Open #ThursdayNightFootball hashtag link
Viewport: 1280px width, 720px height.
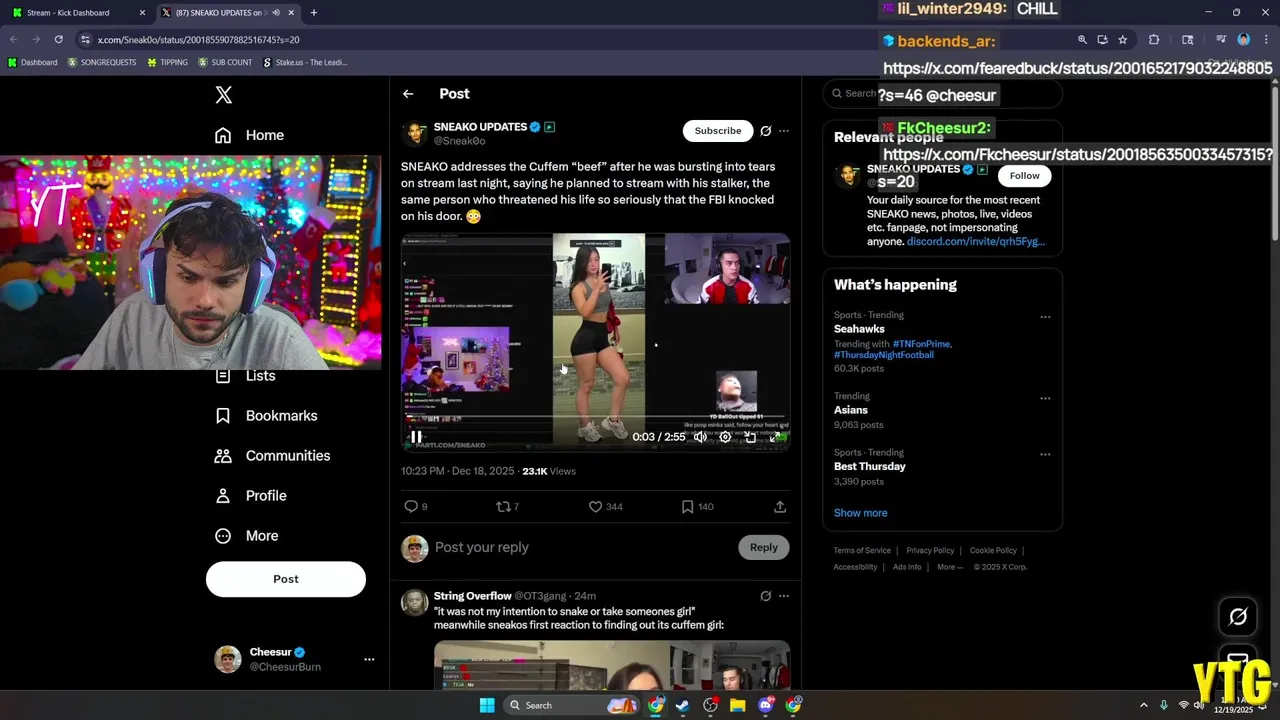click(884, 355)
